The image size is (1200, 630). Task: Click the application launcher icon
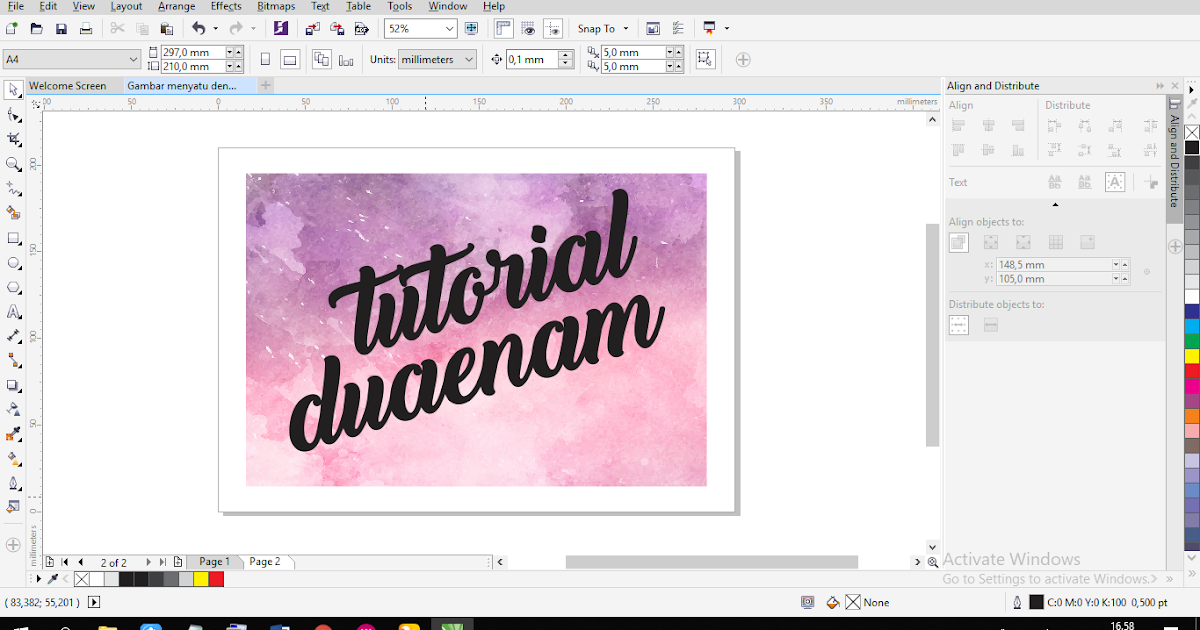point(710,29)
